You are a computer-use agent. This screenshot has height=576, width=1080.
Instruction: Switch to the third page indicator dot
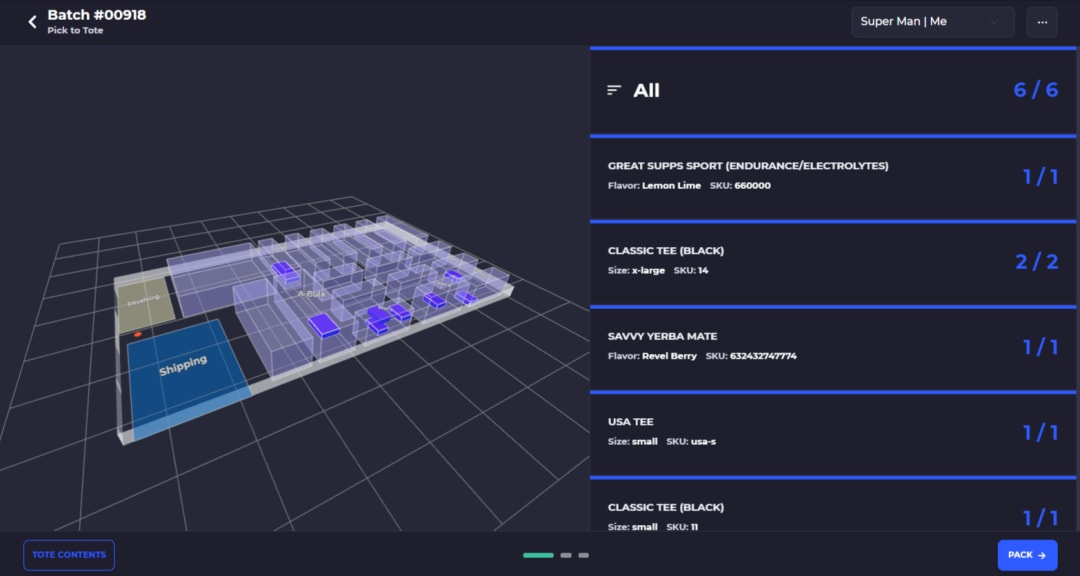tap(583, 555)
